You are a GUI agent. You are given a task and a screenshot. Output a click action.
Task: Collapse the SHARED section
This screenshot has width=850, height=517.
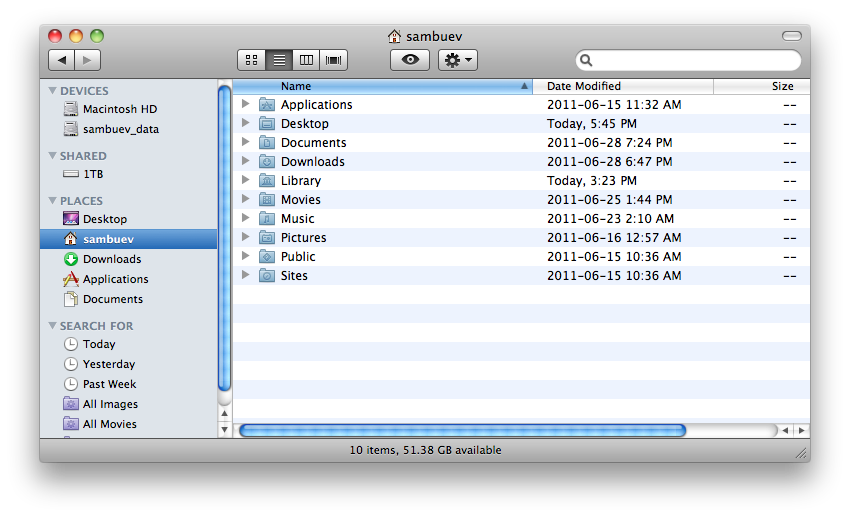click(53, 156)
